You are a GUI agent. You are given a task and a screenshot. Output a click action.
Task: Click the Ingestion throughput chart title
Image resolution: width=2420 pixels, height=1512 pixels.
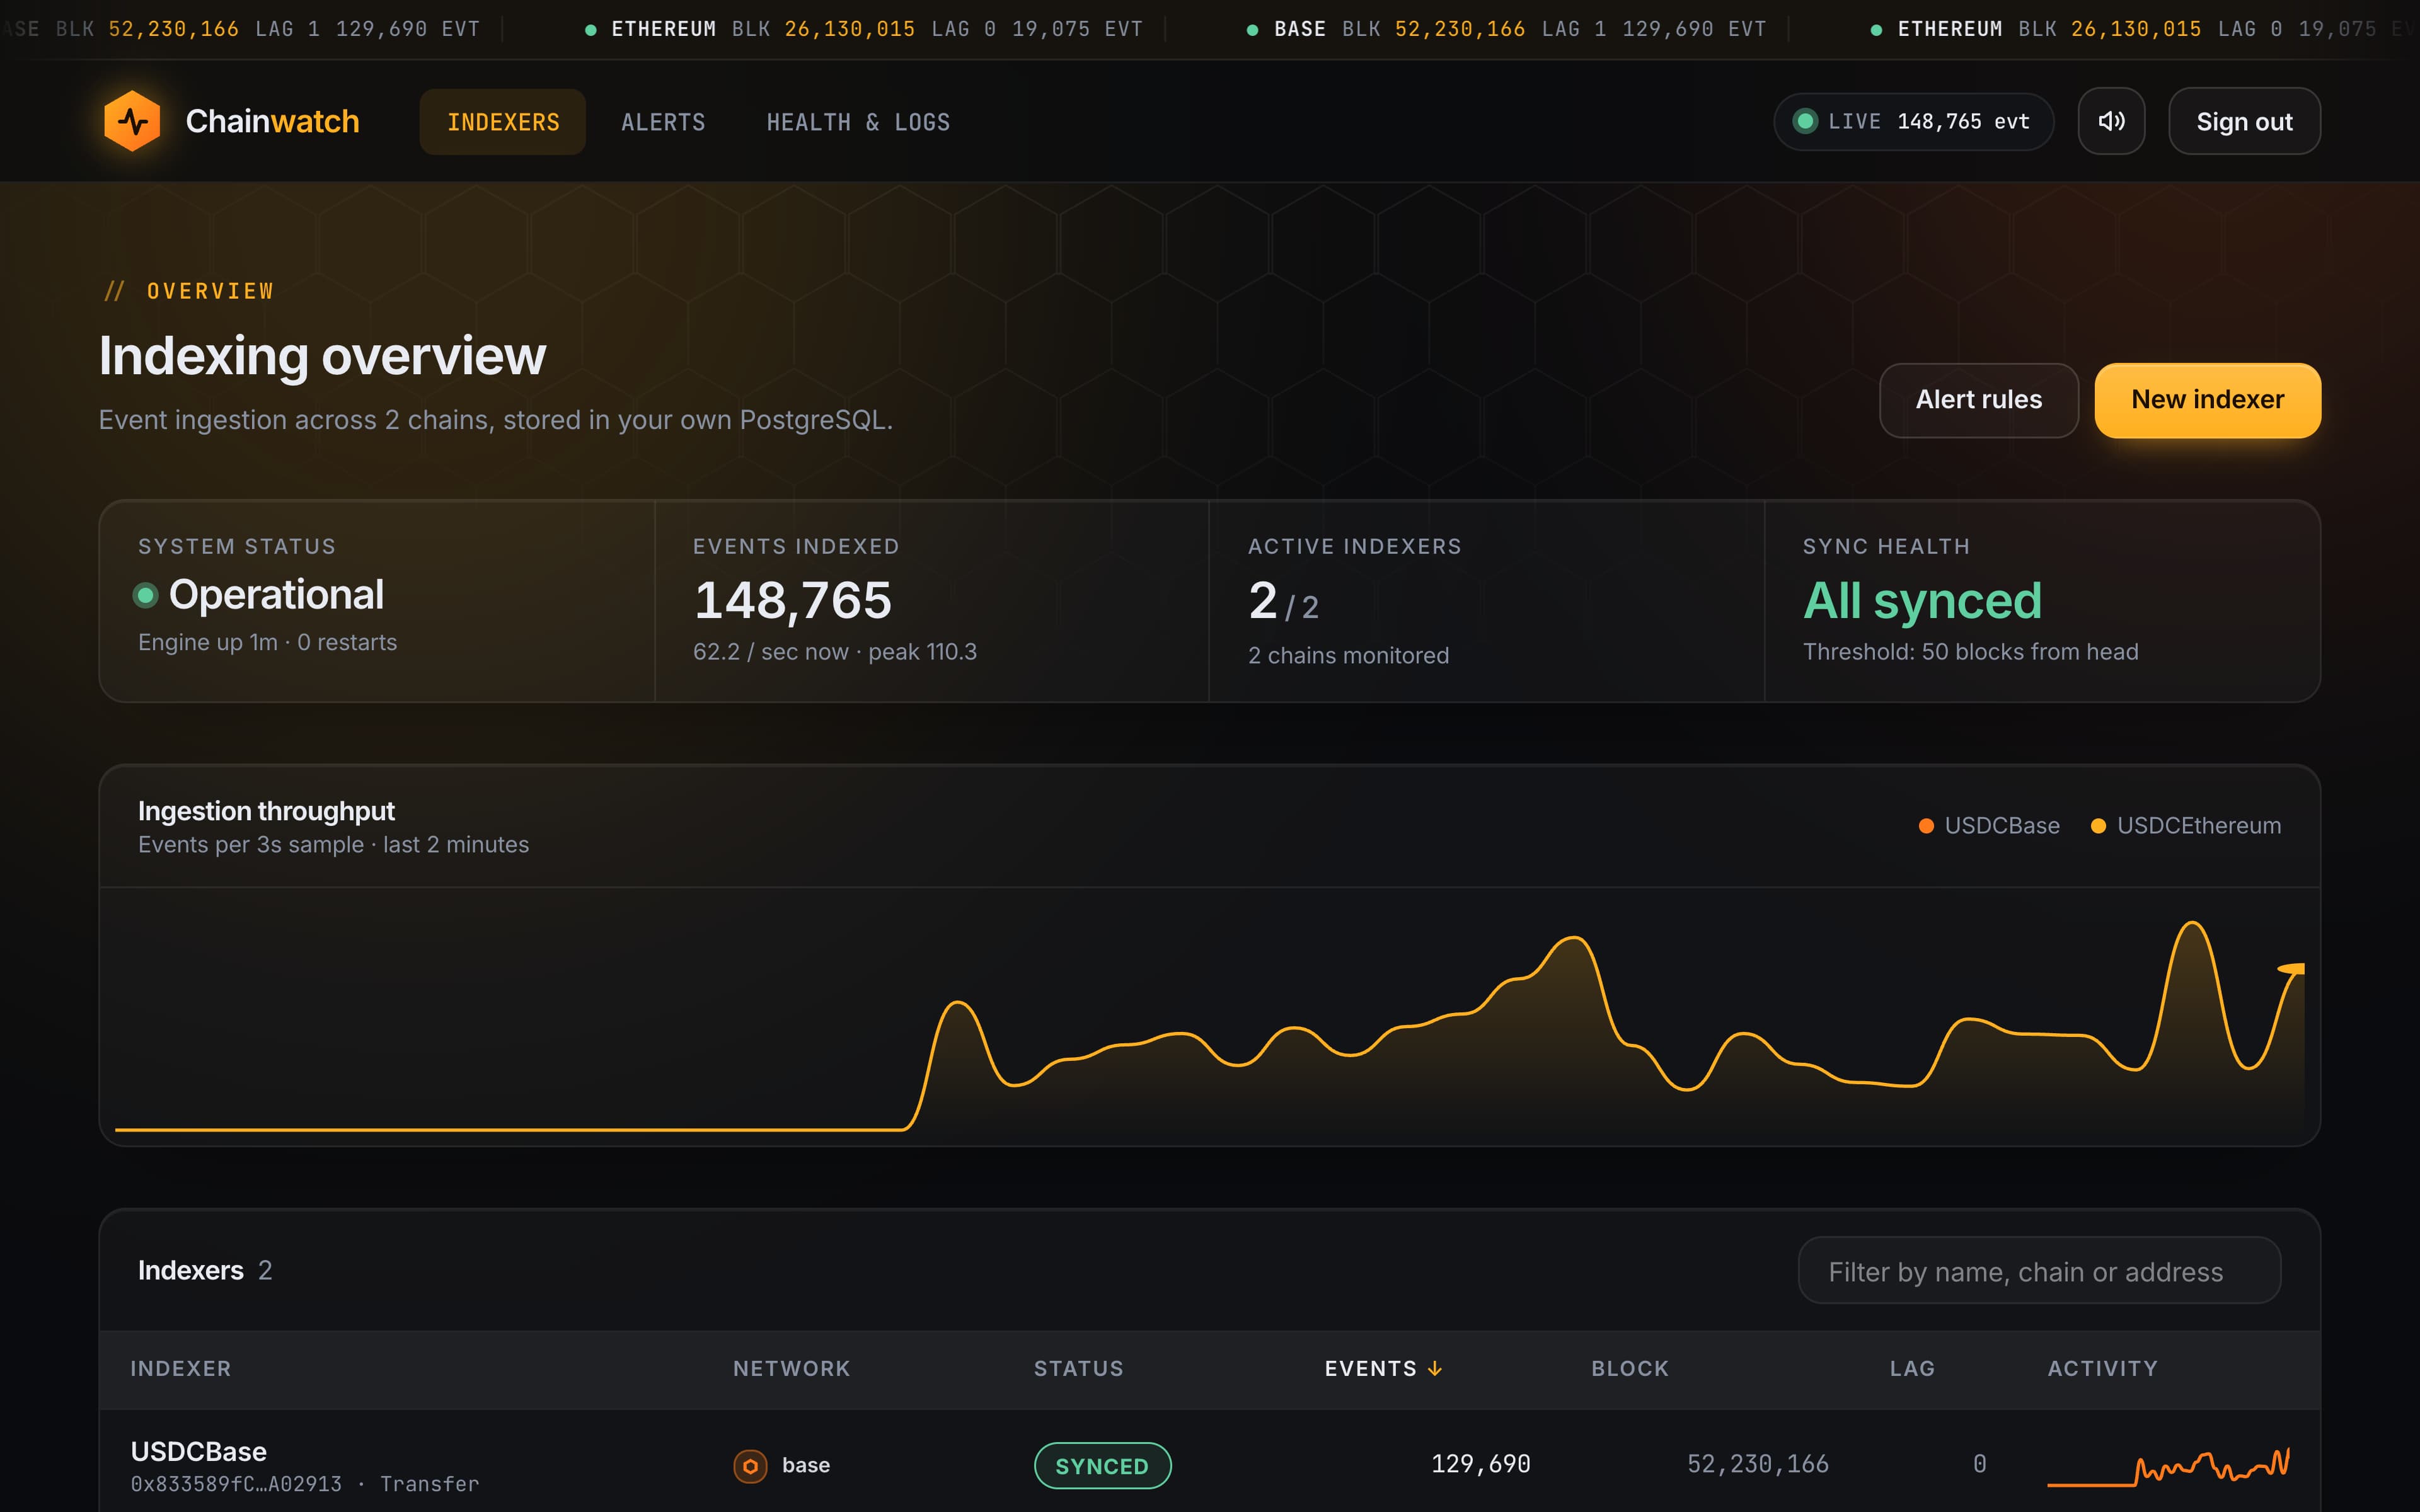coord(266,811)
